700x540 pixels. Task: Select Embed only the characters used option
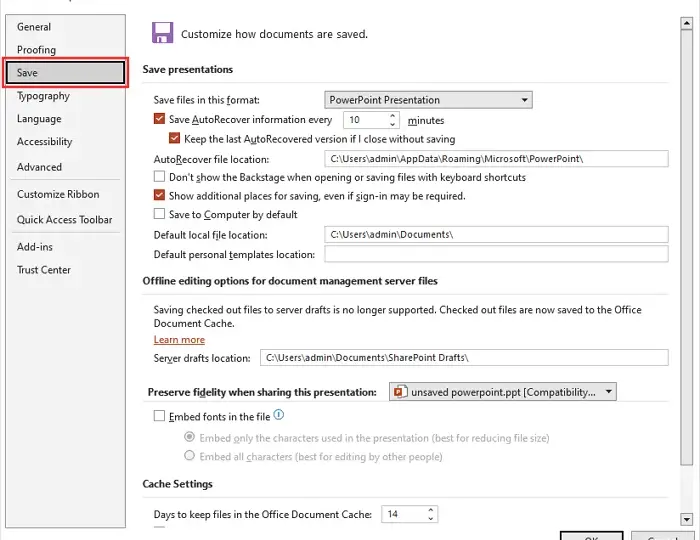click(x=189, y=437)
